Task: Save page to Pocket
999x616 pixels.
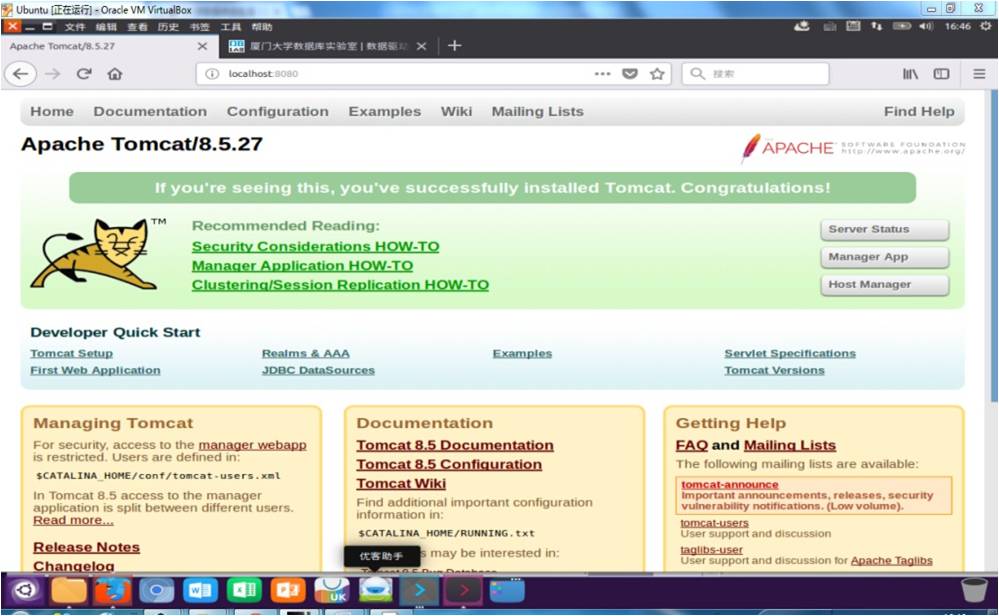Action: (x=629, y=74)
